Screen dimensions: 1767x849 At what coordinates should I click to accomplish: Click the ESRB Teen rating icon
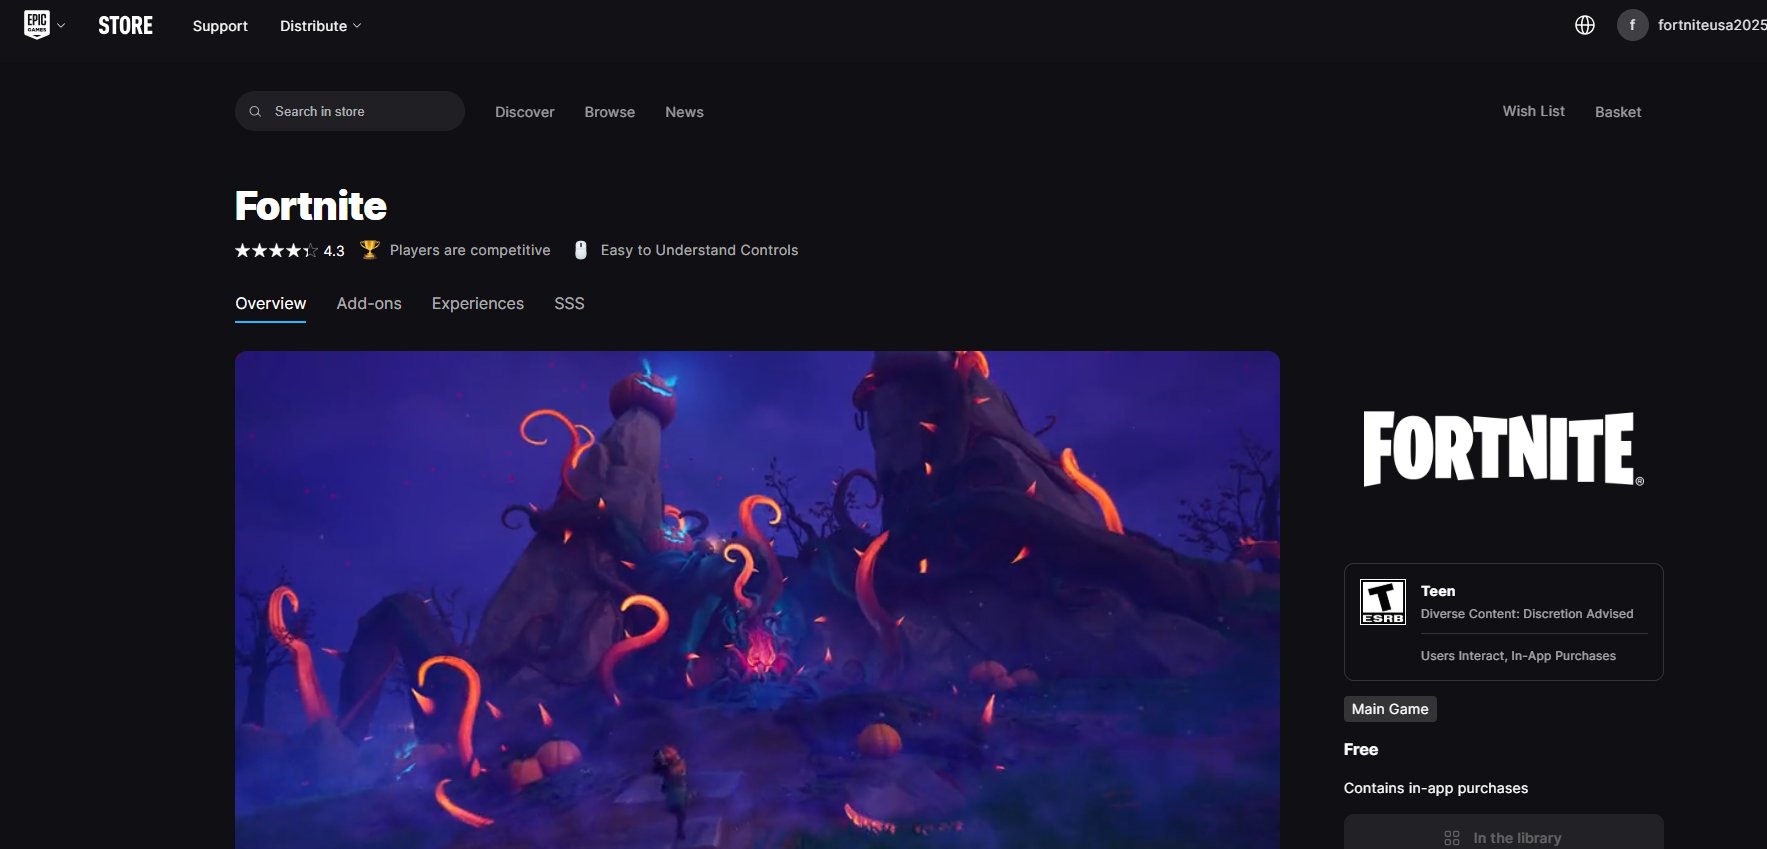tap(1382, 602)
